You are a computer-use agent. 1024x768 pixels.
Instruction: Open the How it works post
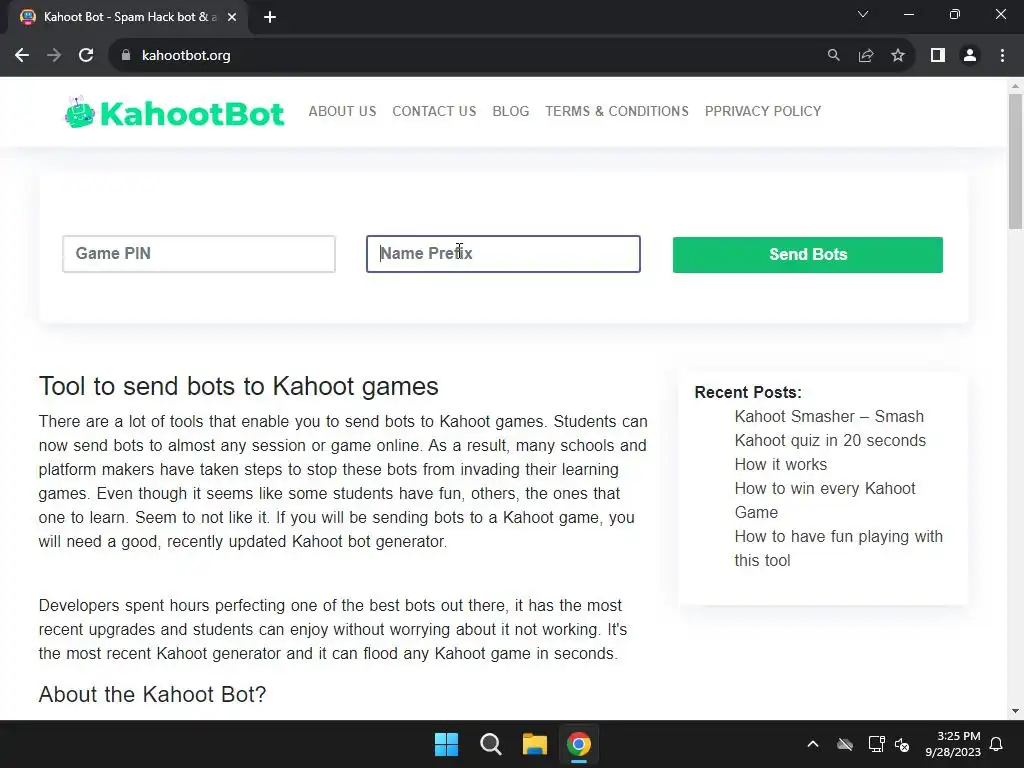click(x=780, y=464)
